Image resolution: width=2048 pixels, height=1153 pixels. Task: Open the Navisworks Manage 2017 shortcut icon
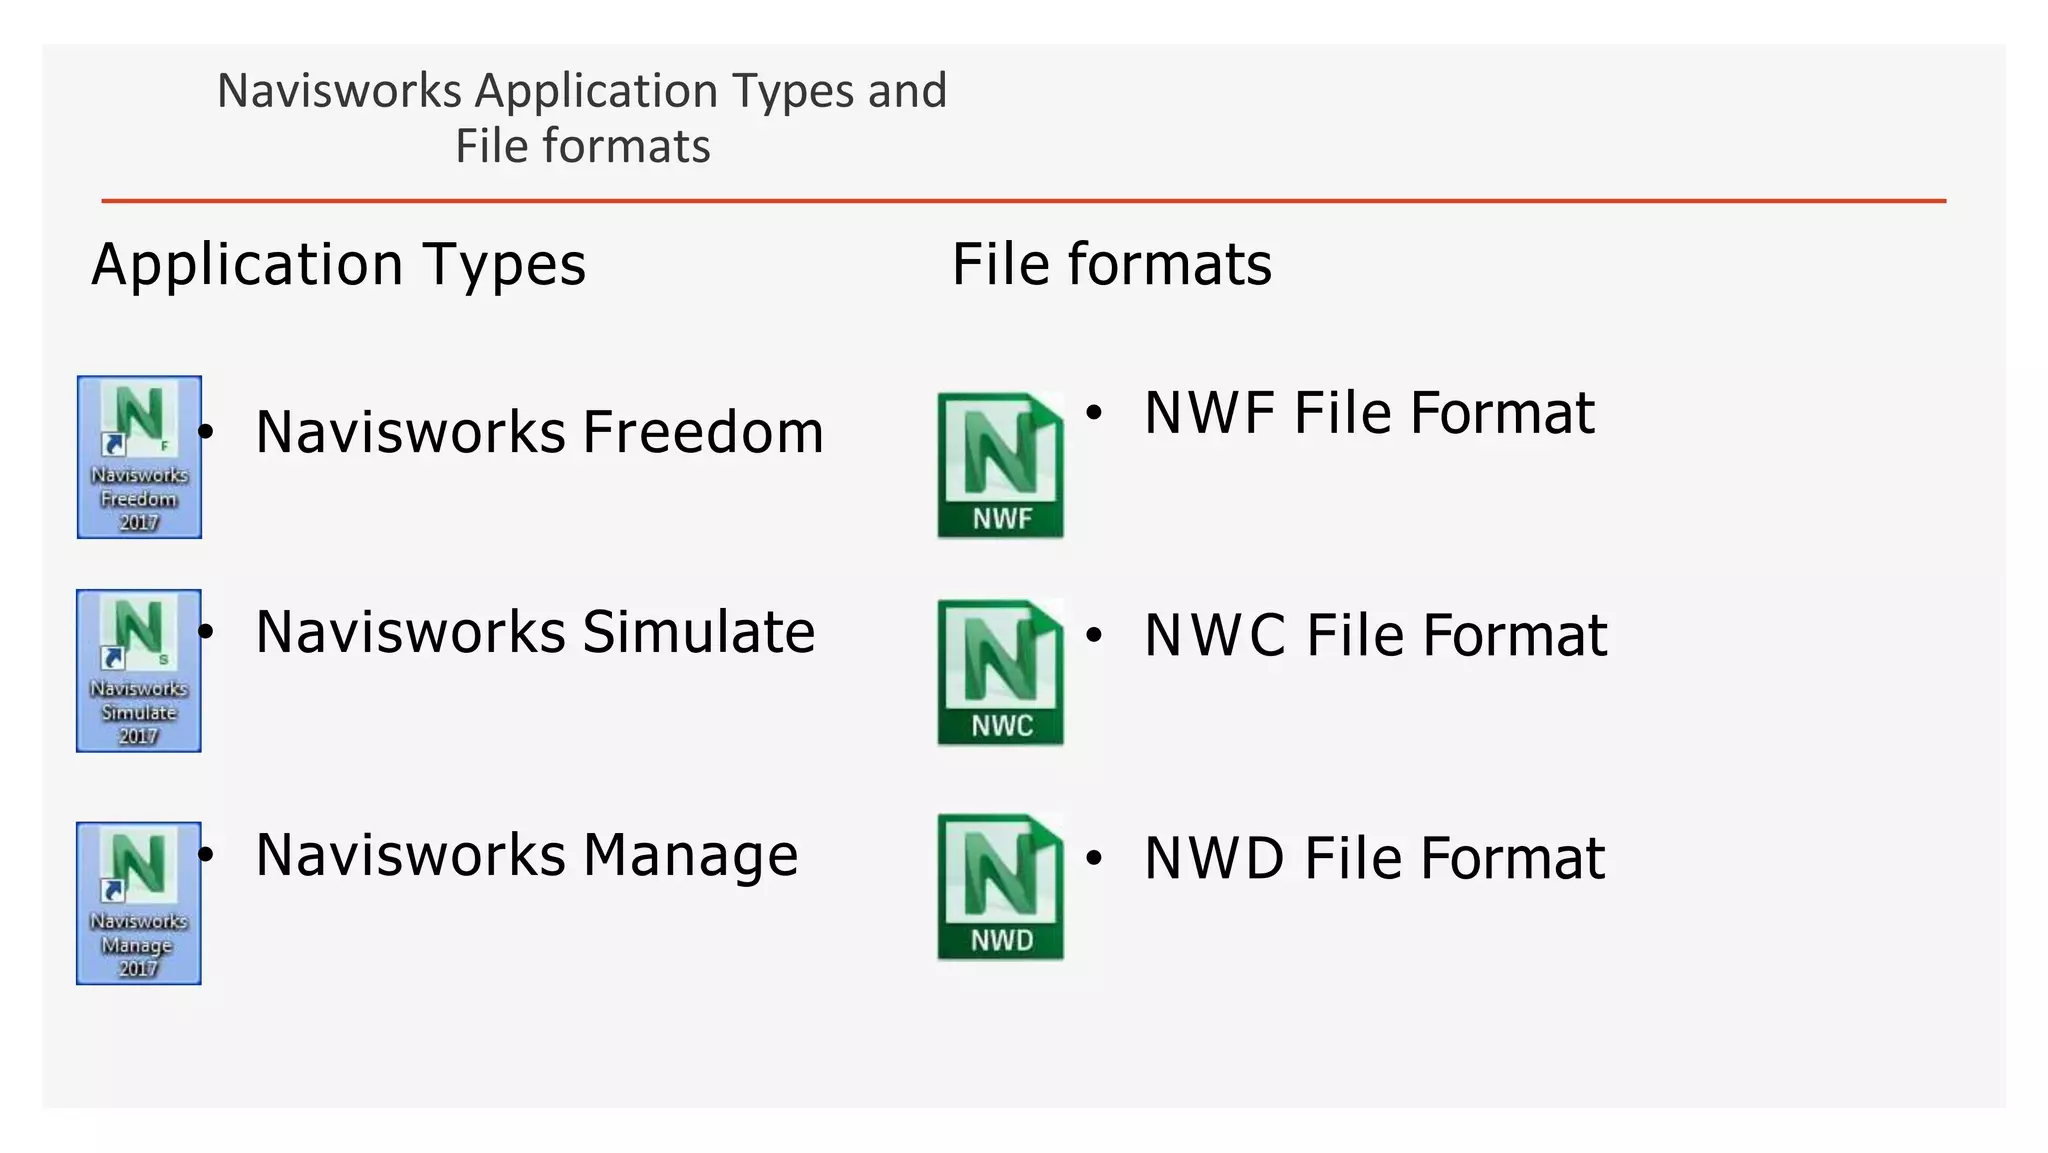(139, 903)
